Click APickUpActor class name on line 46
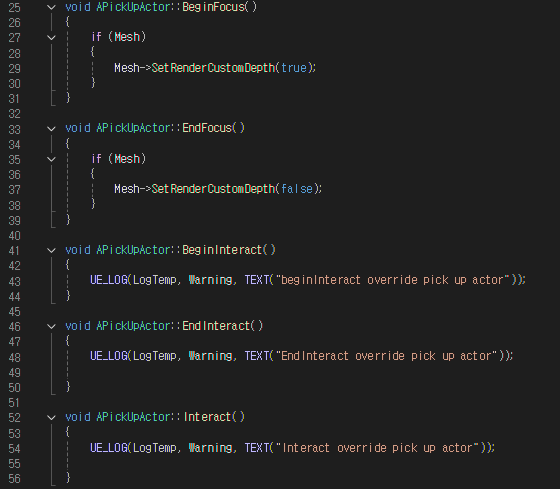 [x=133, y=326]
